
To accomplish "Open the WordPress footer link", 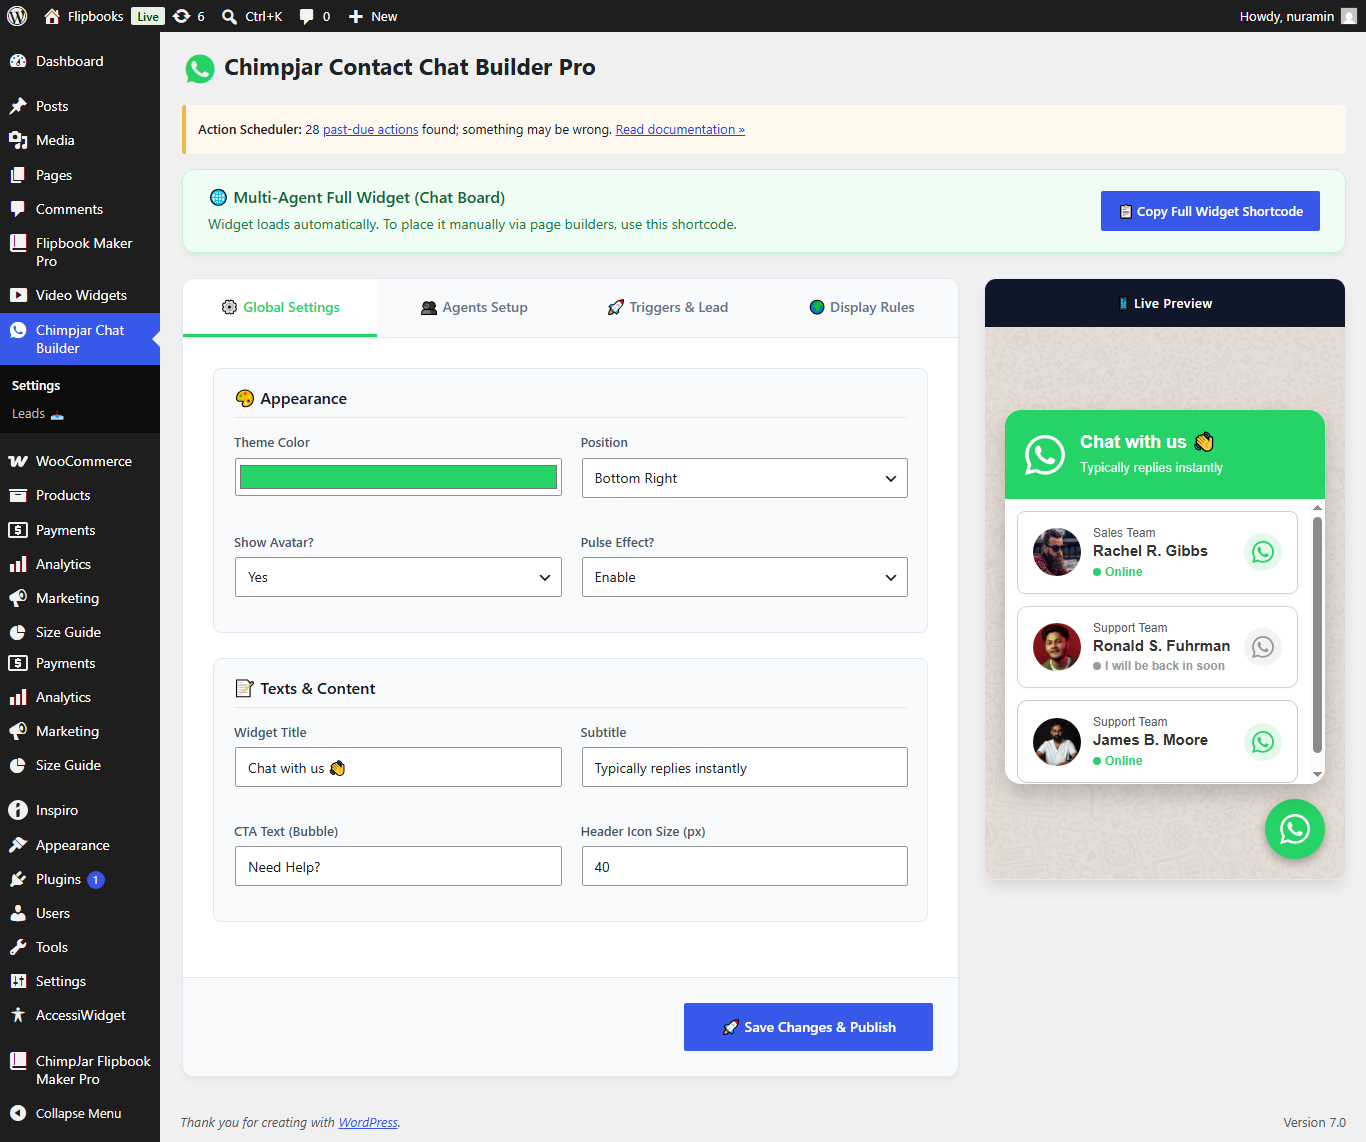I will (x=368, y=1122).
